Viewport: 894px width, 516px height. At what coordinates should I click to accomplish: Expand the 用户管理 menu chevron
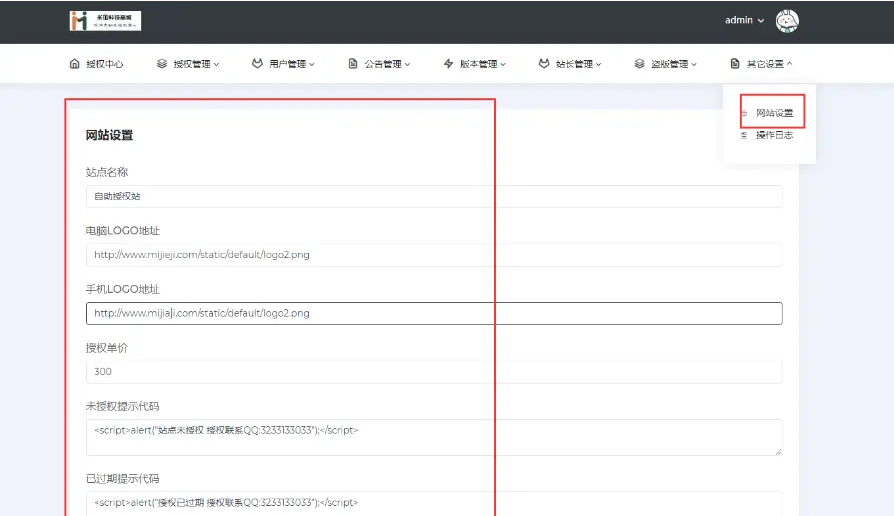(x=311, y=64)
